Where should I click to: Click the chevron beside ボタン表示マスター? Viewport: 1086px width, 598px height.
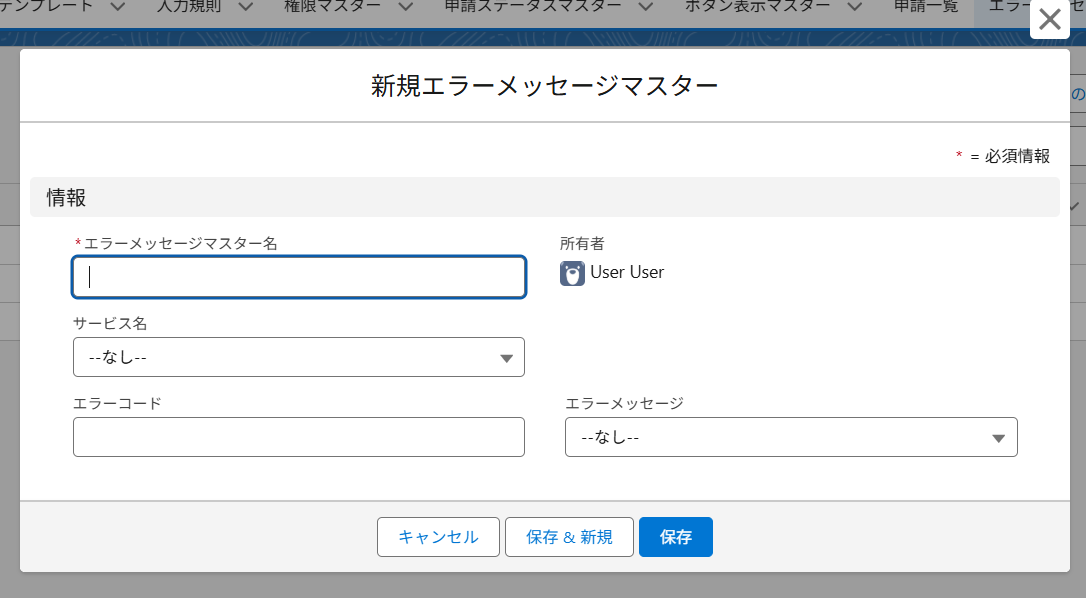855,8
